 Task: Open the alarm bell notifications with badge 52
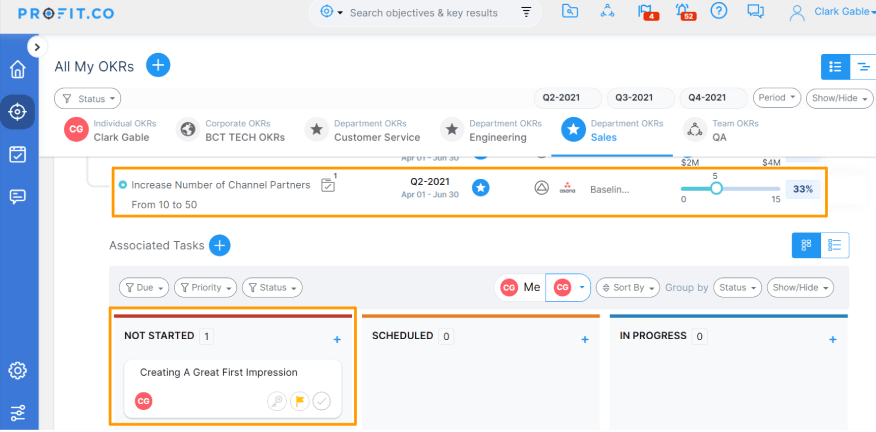[x=685, y=12]
